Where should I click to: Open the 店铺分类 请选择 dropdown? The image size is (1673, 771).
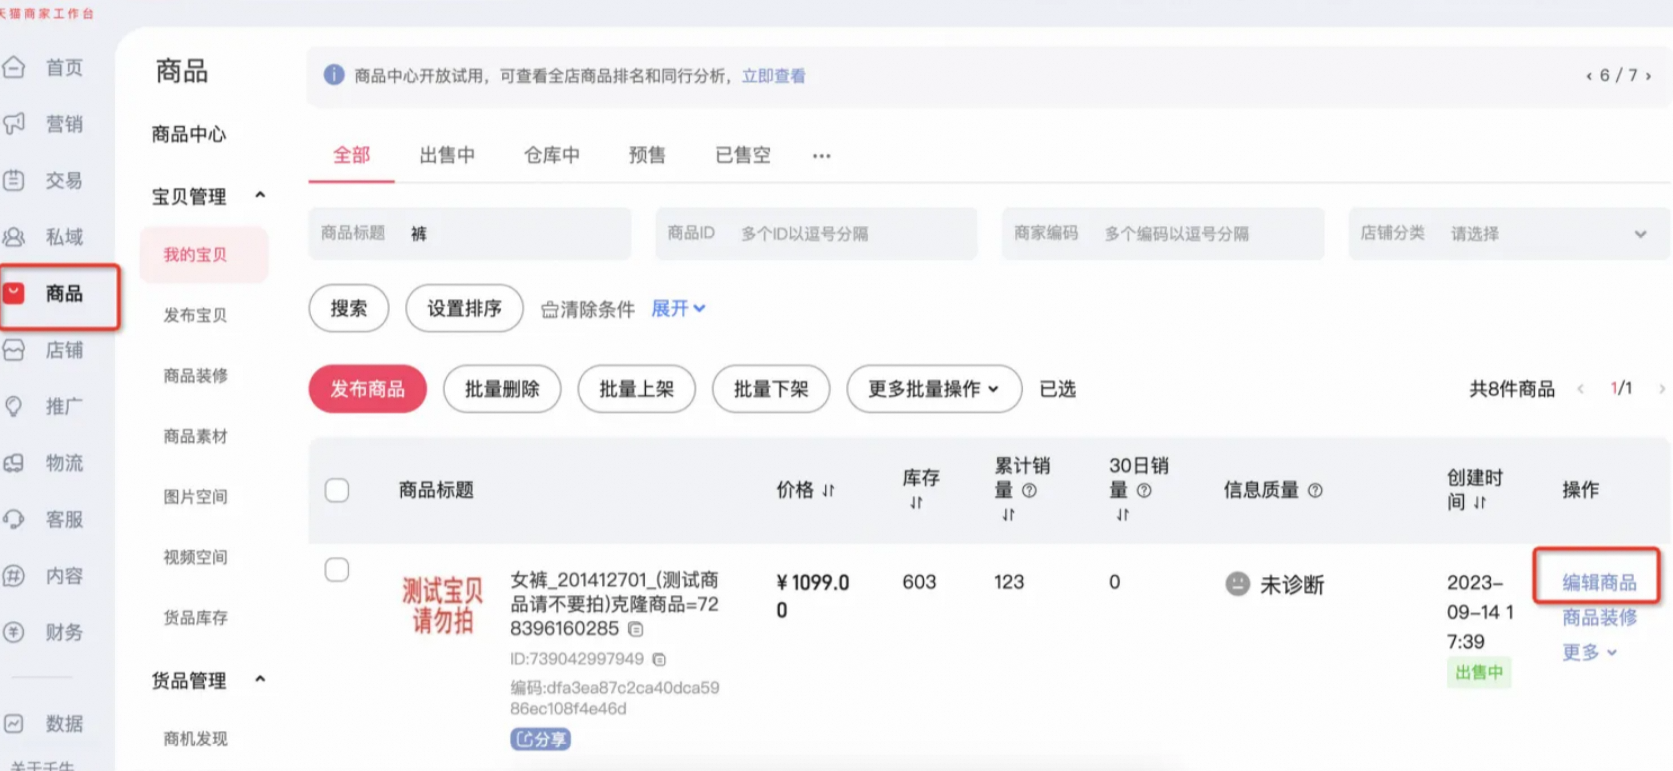point(1509,233)
